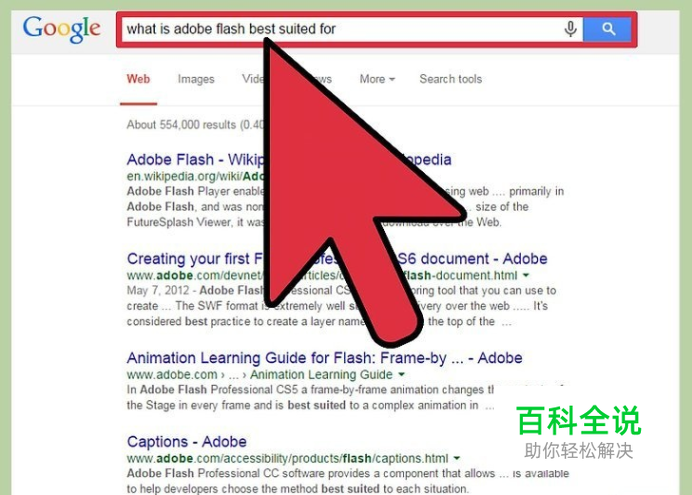Select the Web results tab
692x495 pixels.
[138, 79]
